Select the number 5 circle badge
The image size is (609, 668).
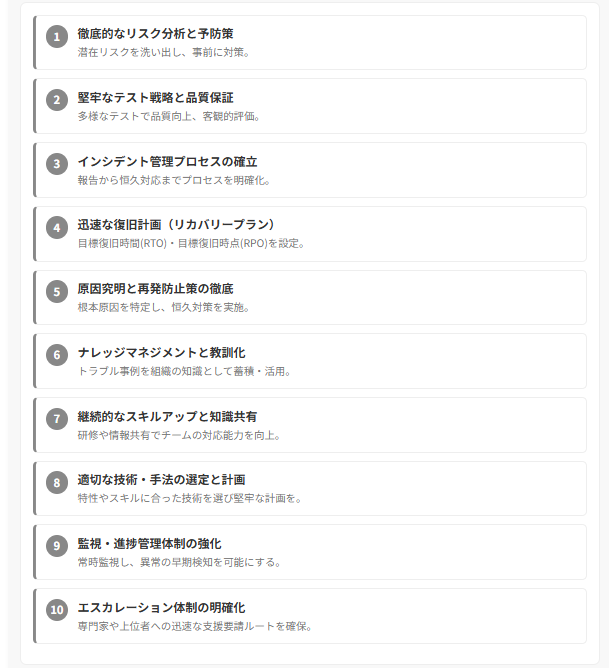pyautogui.click(x=57, y=292)
